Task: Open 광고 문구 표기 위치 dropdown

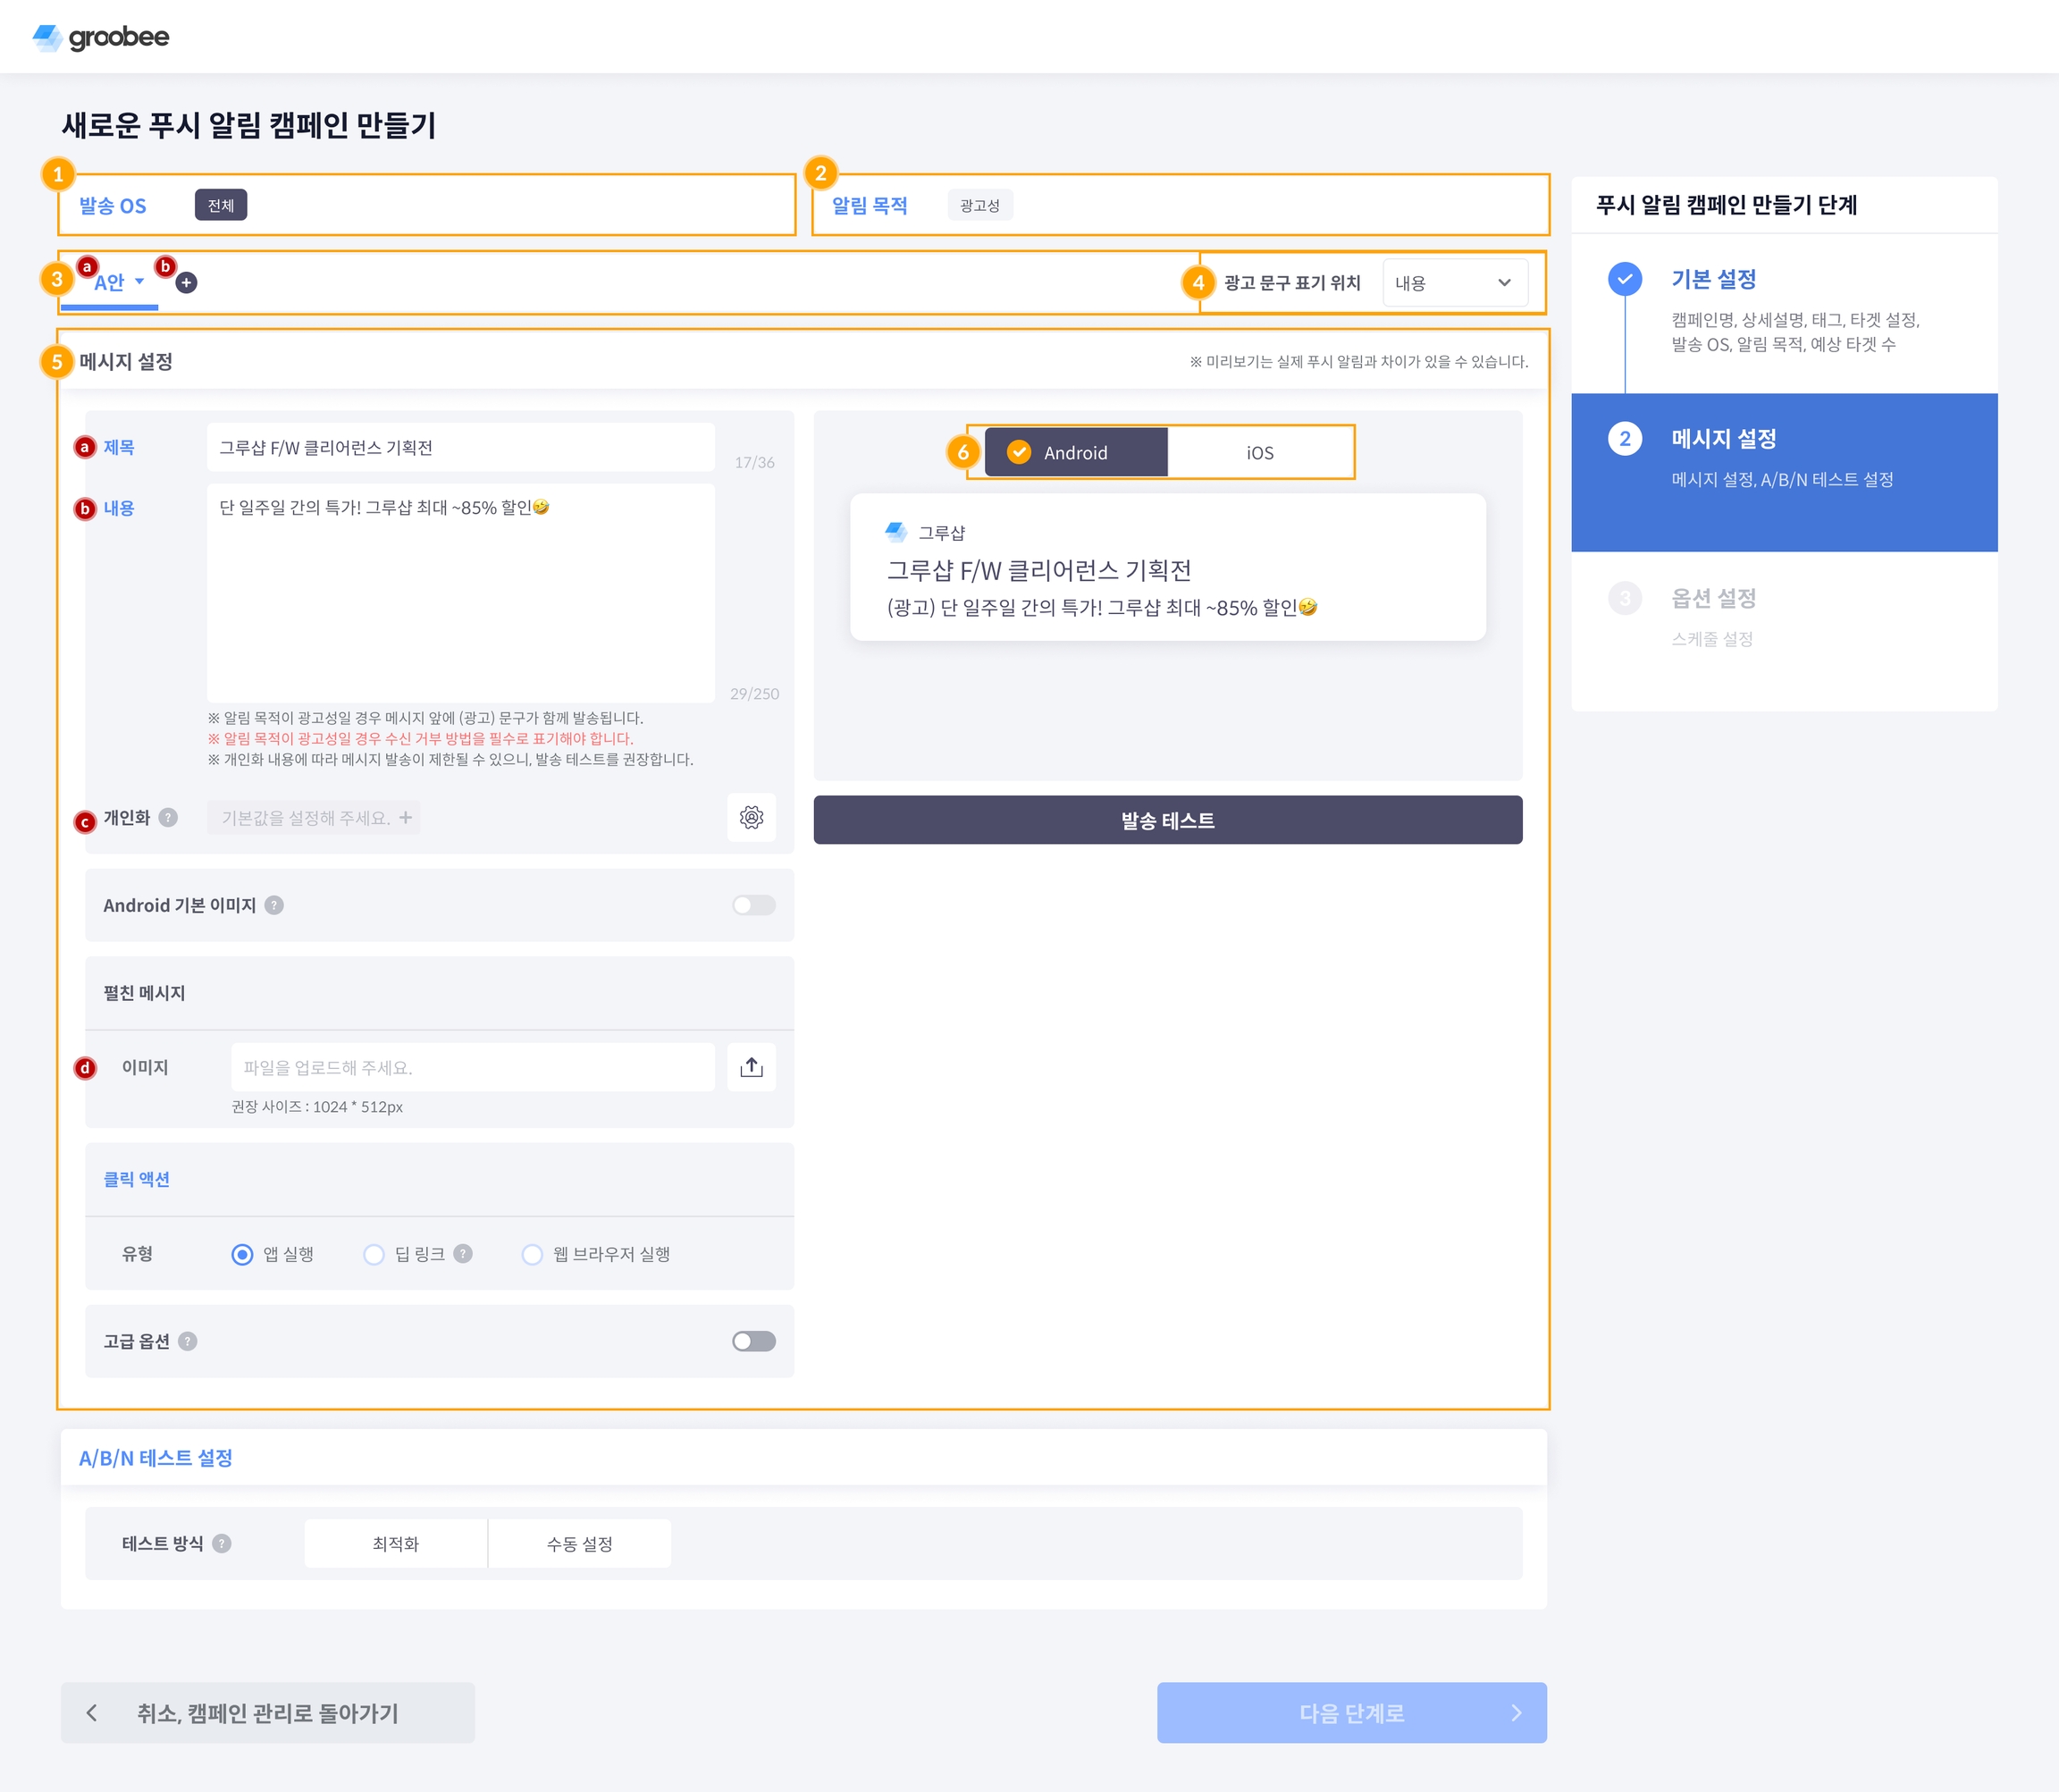Action: click(x=1454, y=283)
